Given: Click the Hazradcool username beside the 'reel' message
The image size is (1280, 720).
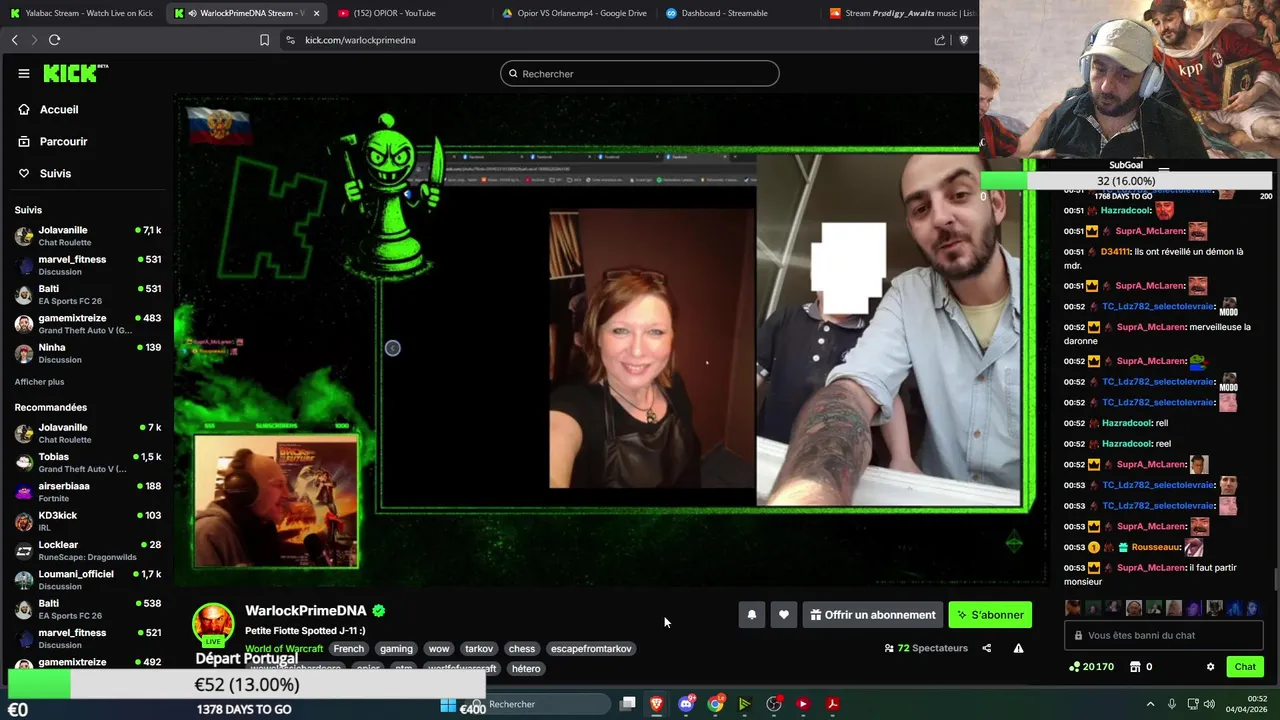Looking at the screenshot, I should [1126, 444].
